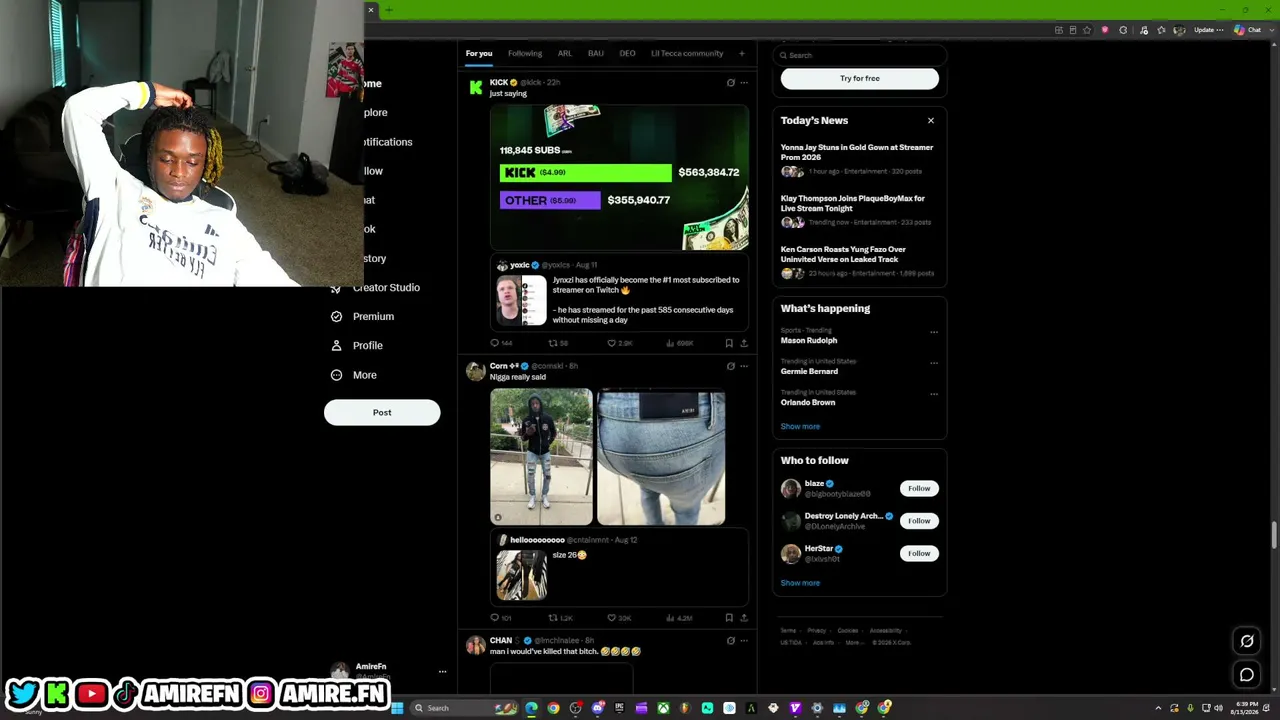The image size is (1280, 720).
Task: Open Xbox app from taskbar
Action: click(663, 708)
